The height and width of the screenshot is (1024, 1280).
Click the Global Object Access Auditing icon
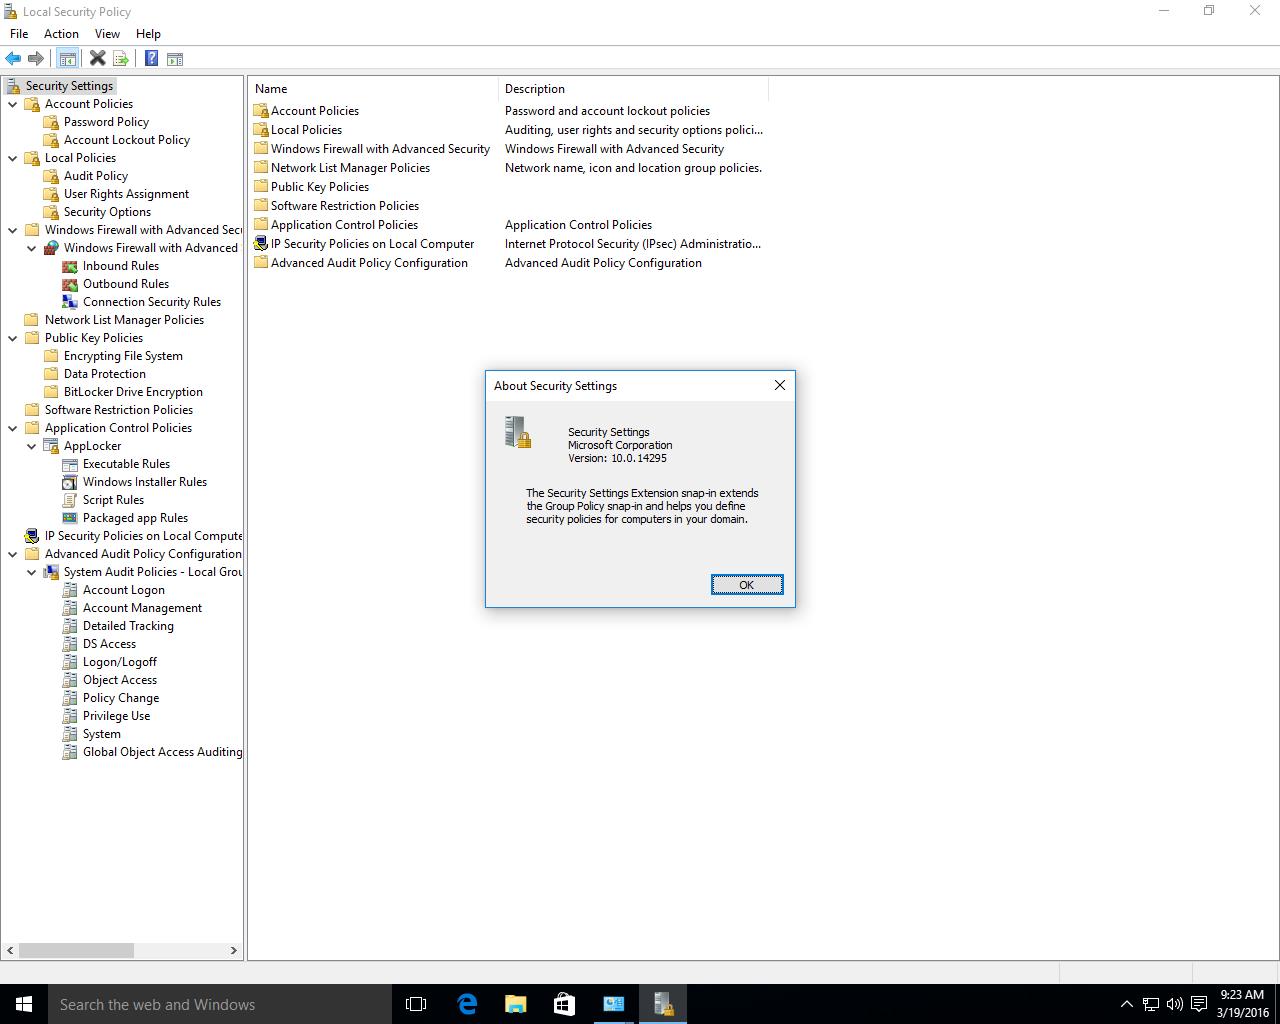pos(70,752)
